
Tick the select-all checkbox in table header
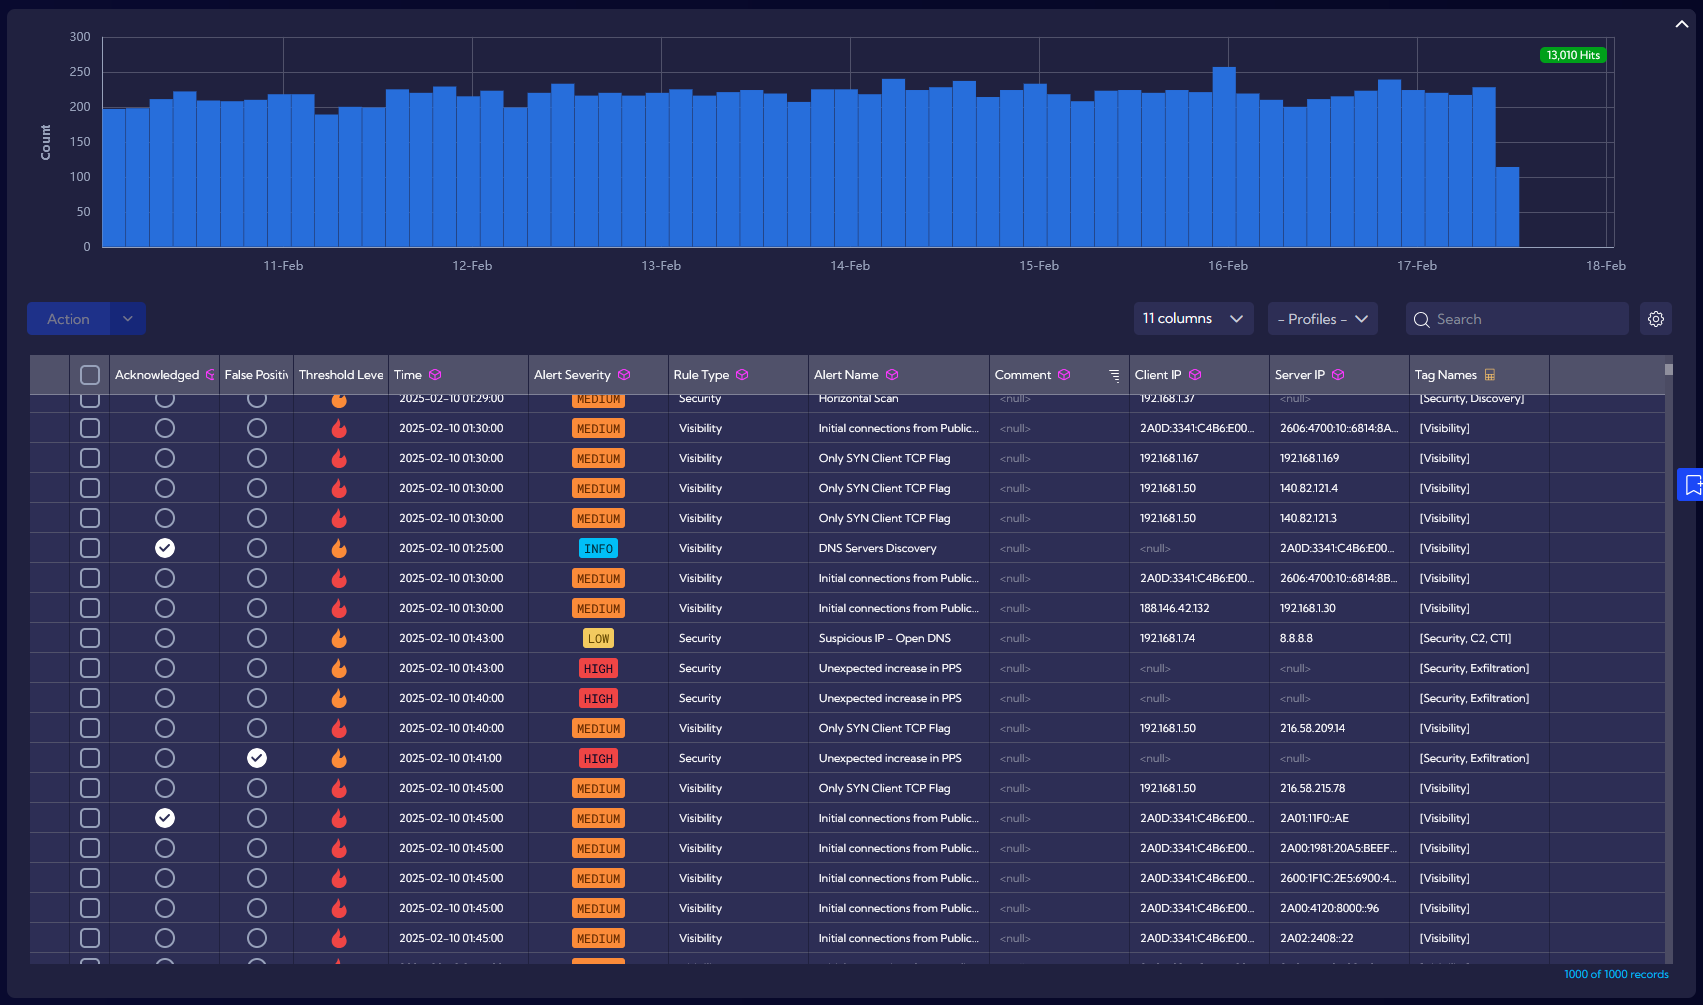90,375
